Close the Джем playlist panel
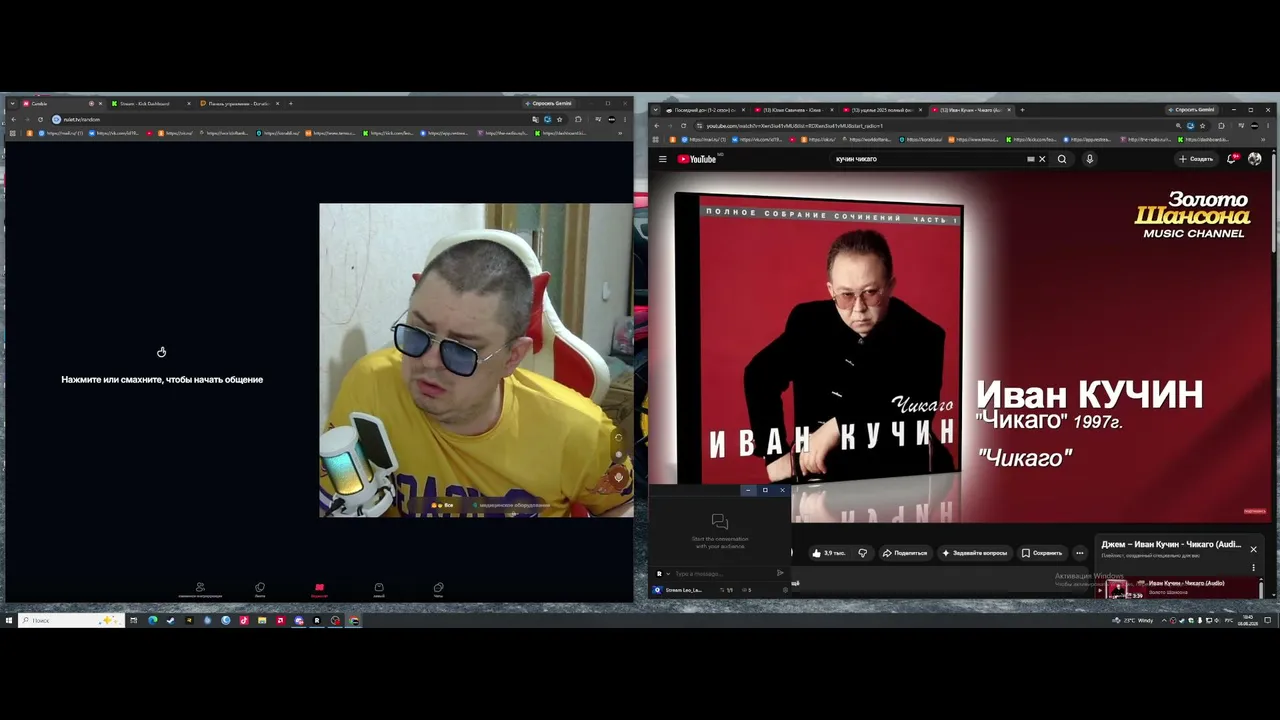Viewport: 1280px width, 720px height. (x=1253, y=549)
